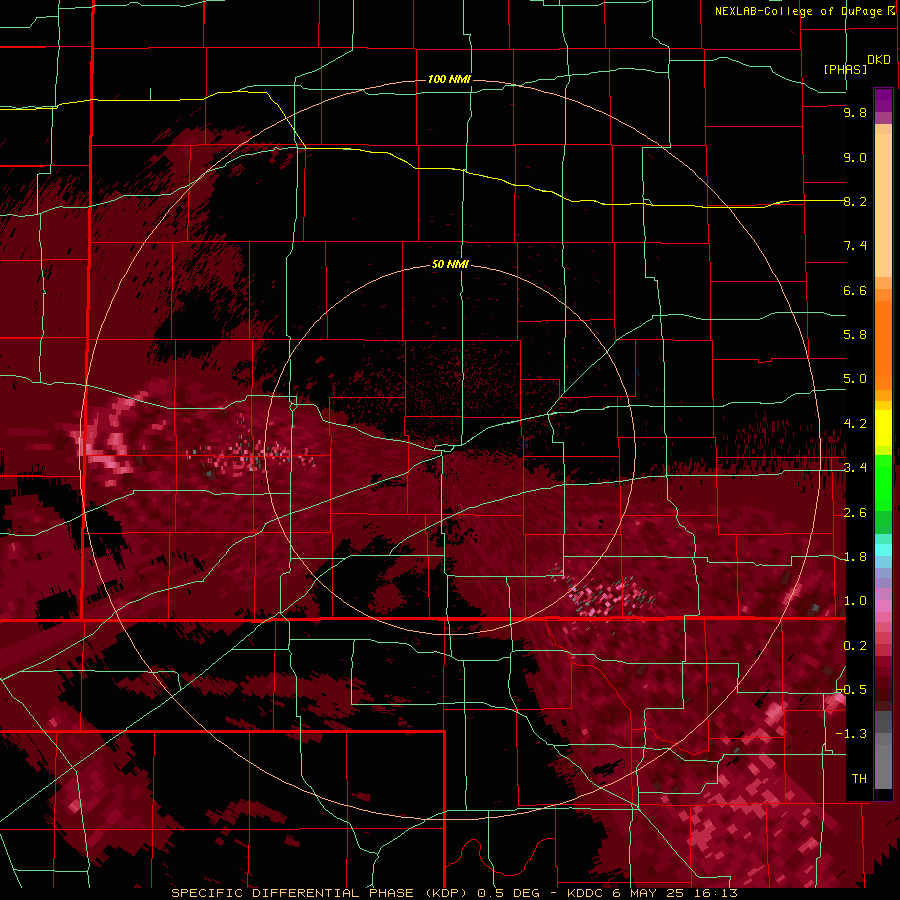Click the pink band of the color bar
Image resolution: width=900 pixels, height=900 pixels.
(x=883, y=606)
